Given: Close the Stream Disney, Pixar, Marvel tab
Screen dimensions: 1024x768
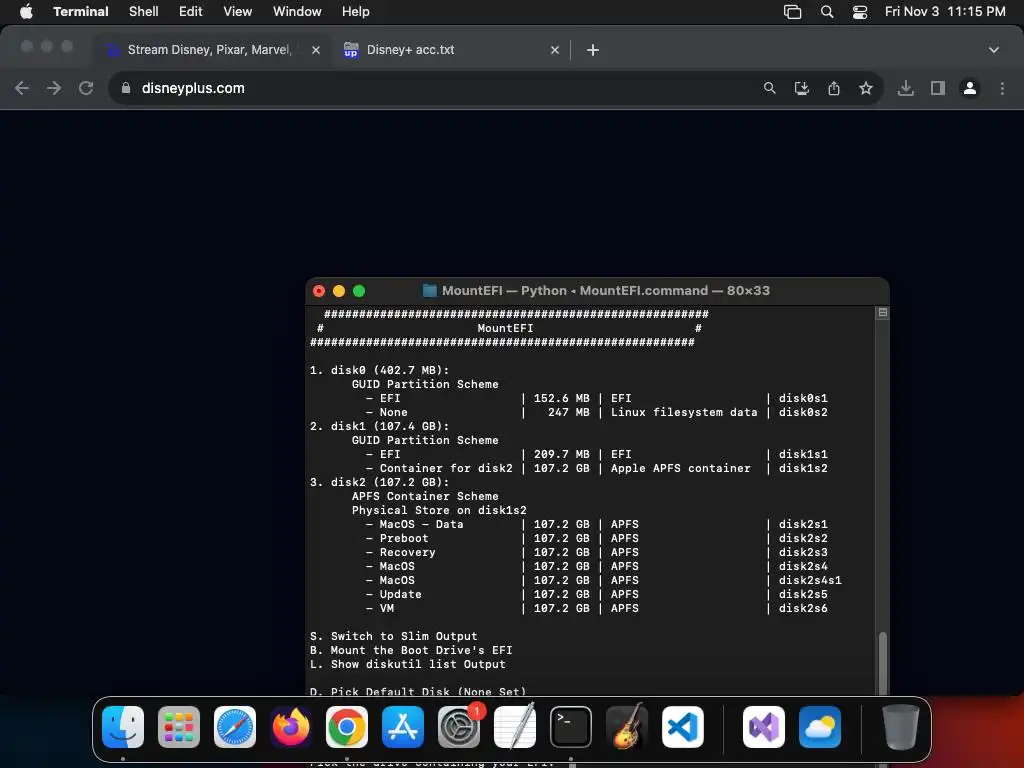Looking at the screenshot, I should [x=315, y=50].
